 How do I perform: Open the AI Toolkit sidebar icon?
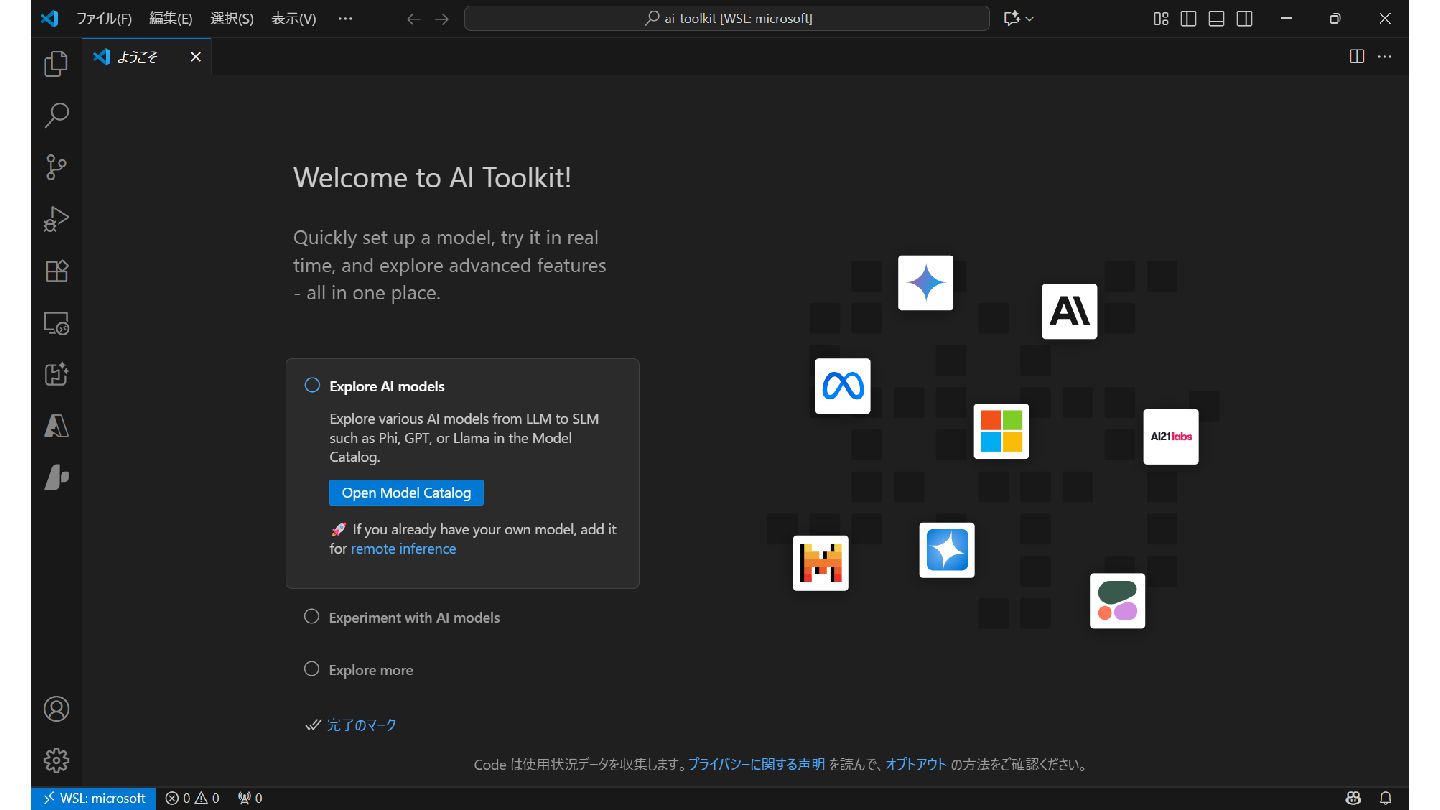(56, 374)
